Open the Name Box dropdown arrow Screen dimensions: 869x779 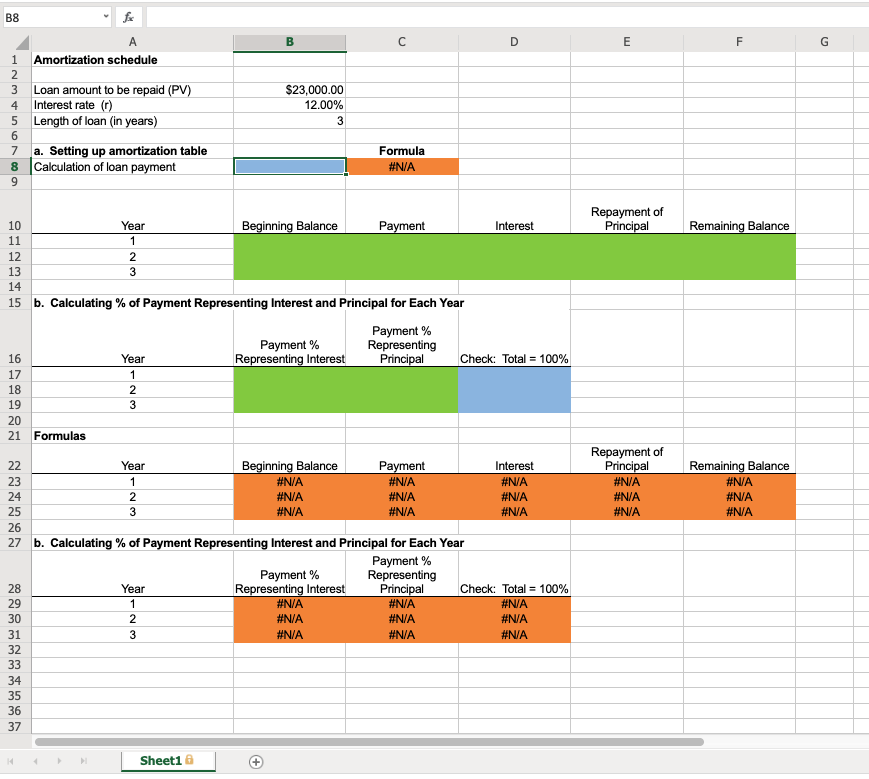106,17
